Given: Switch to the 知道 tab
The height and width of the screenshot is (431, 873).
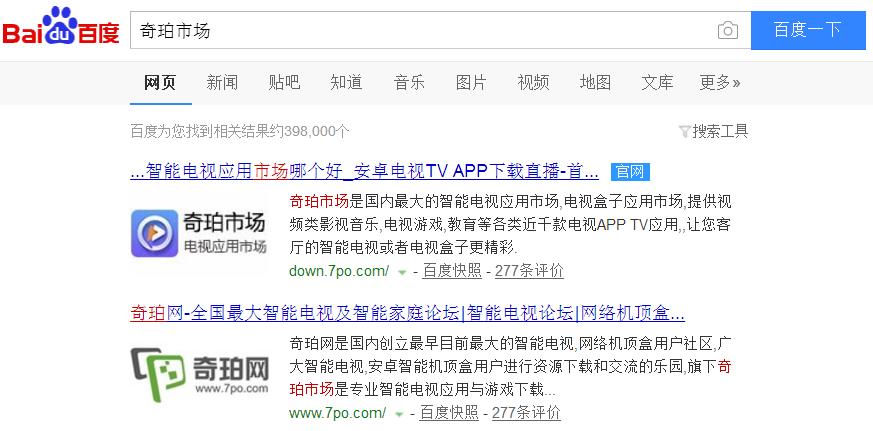Looking at the screenshot, I should 346,83.
